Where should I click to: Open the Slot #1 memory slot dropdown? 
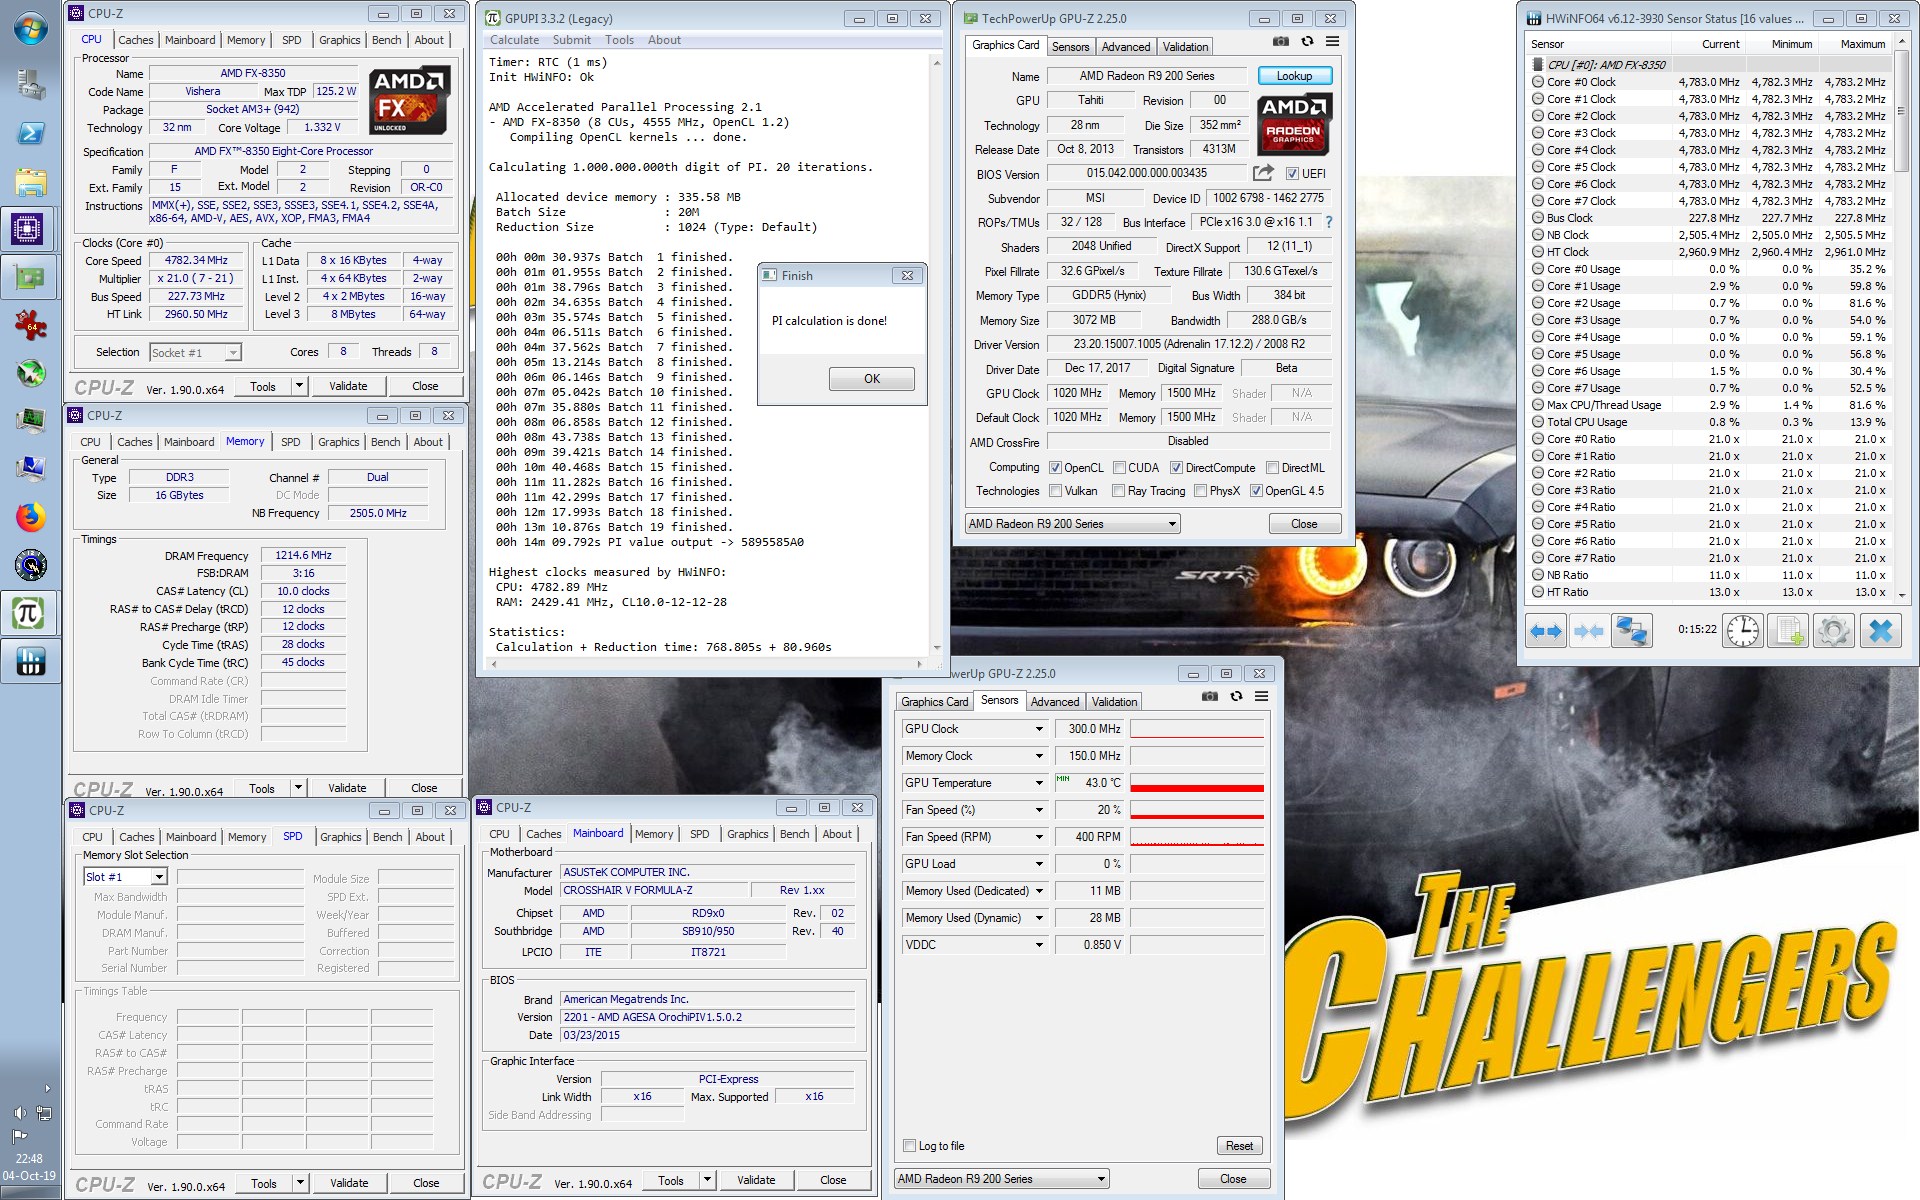click(x=125, y=877)
